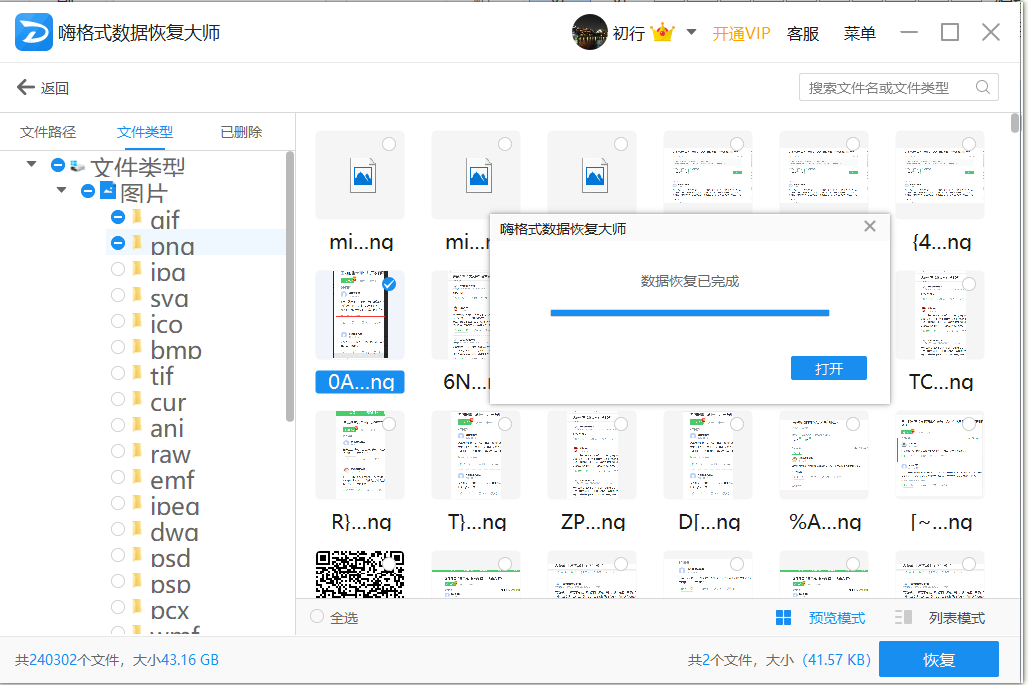Open the D[...ng thumbnail
Viewport: 1028px width, 685px height.
[707, 455]
